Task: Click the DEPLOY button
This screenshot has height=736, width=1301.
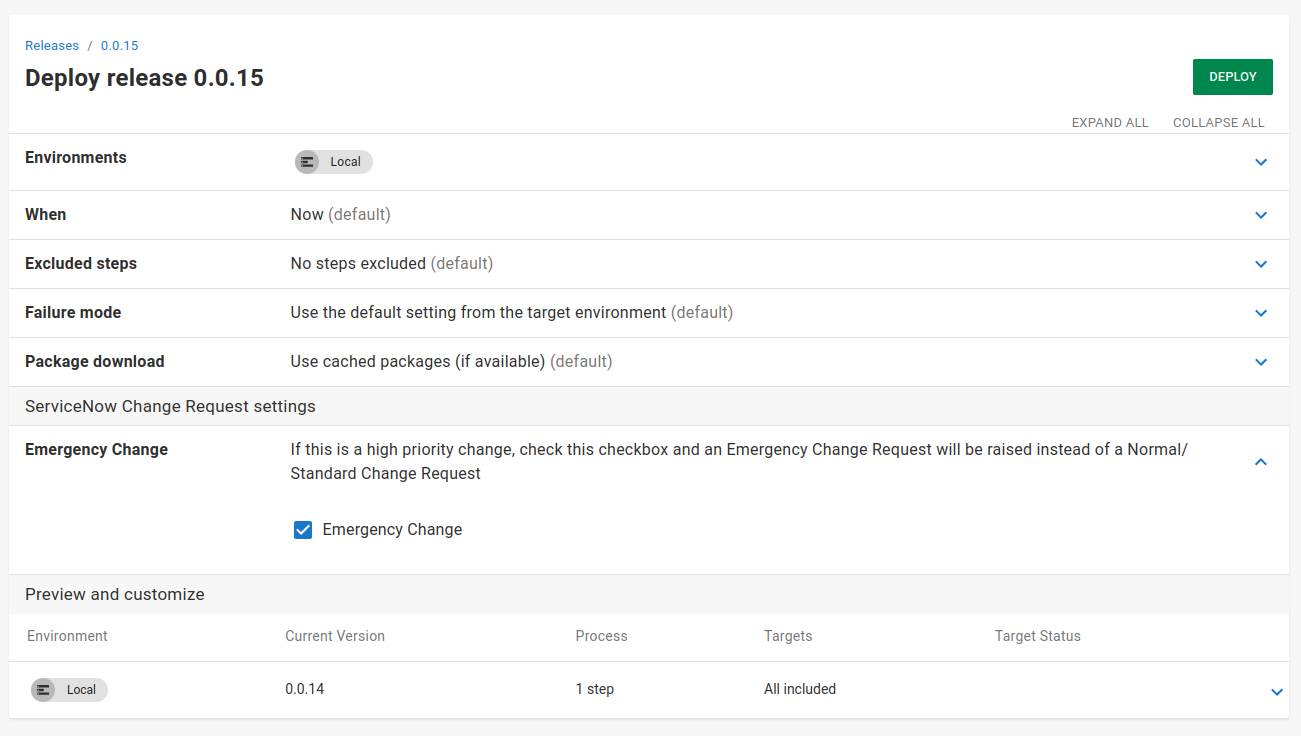Action: point(1232,77)
